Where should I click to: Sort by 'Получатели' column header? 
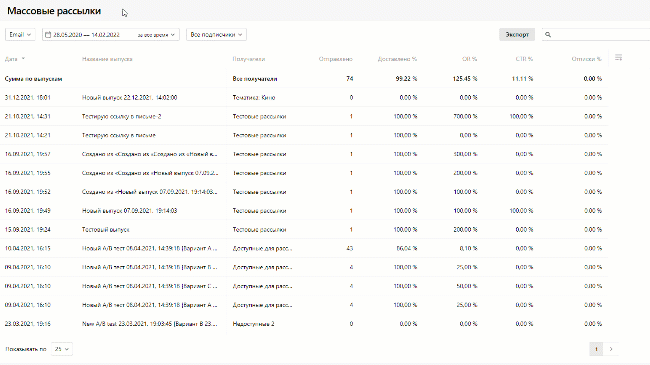tap(249, 59)
